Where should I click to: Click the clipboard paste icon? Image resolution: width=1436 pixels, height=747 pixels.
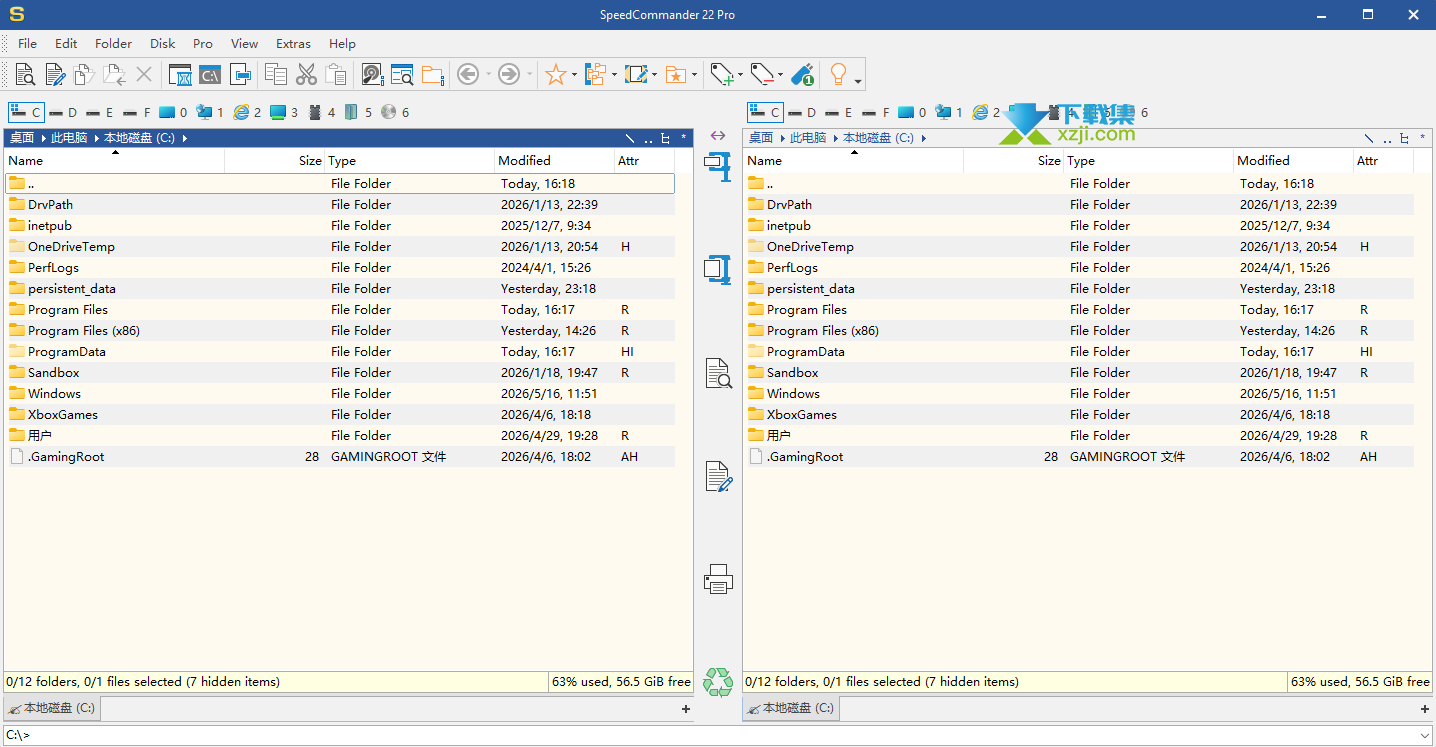pos(336,74)
